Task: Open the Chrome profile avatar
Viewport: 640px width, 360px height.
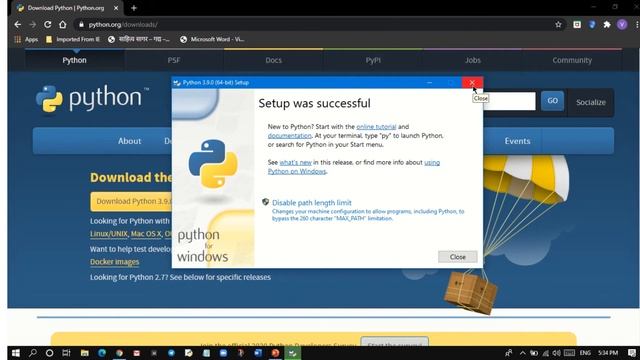Action: (622, 24)
